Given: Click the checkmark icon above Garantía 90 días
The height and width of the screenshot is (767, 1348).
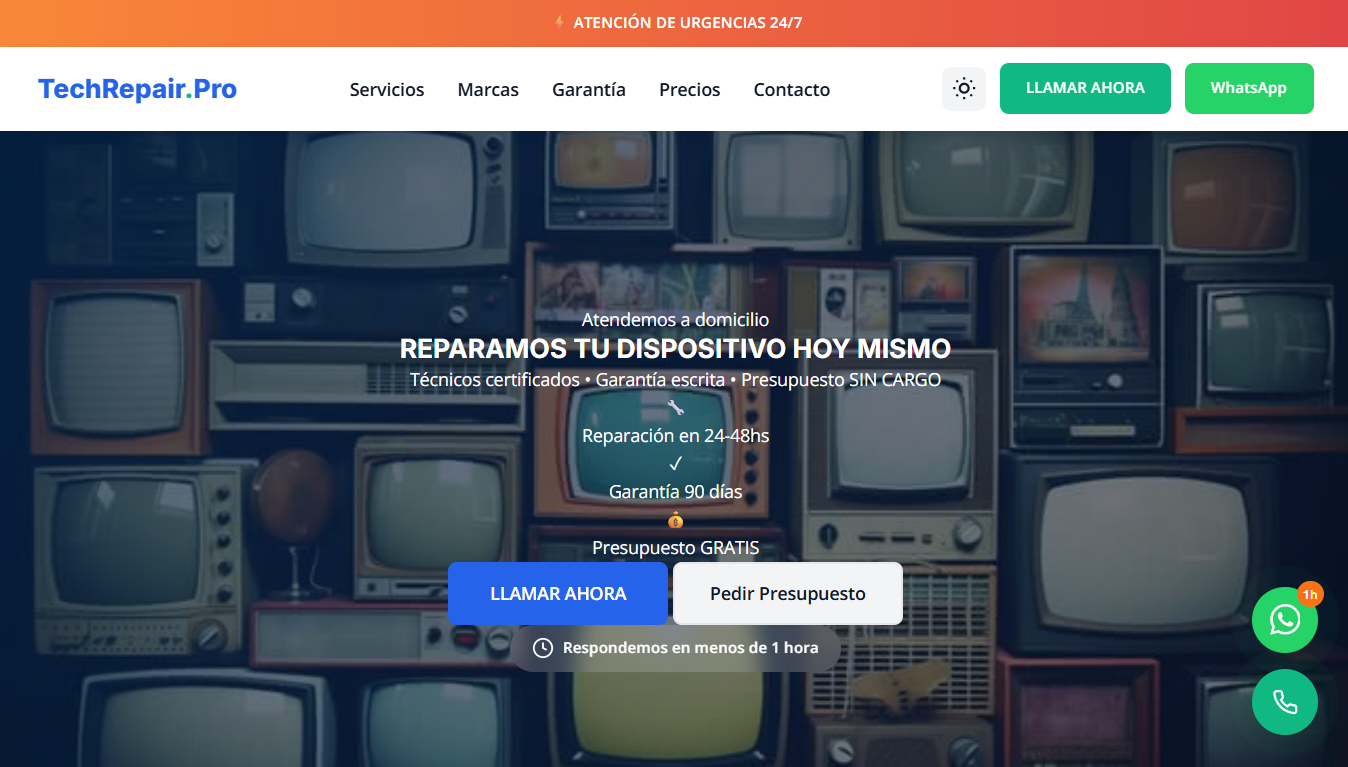Looking at the screenshot, I should click(676, 463).
